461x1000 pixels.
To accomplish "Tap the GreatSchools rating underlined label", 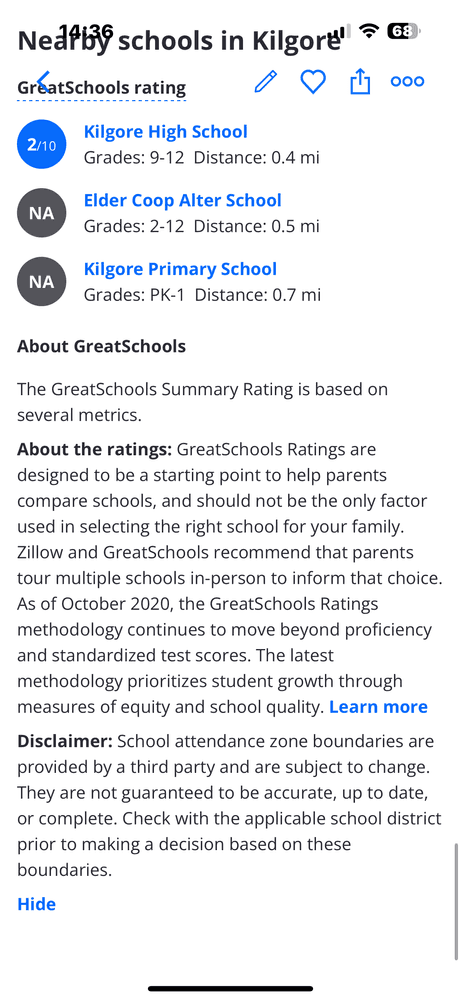I will click(101, 89).
